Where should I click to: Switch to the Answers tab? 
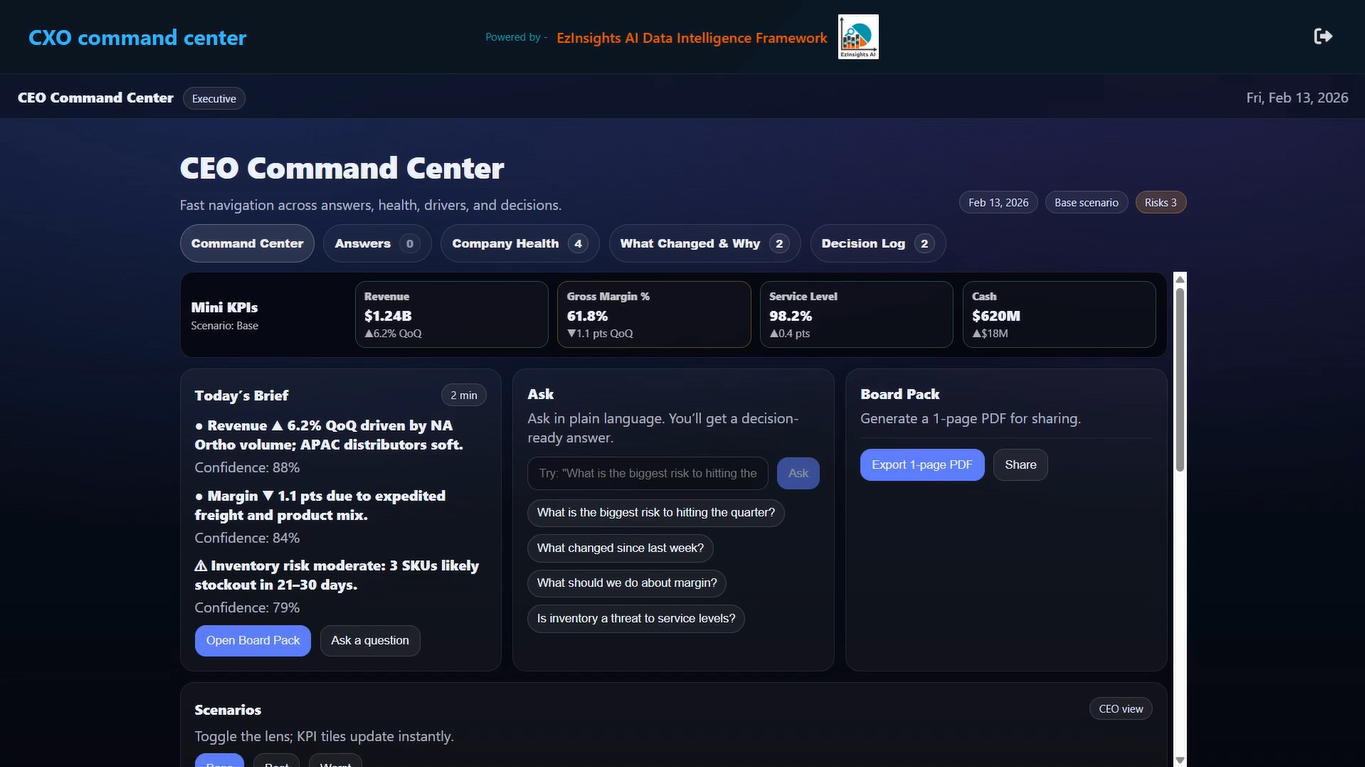pos(377,243)
